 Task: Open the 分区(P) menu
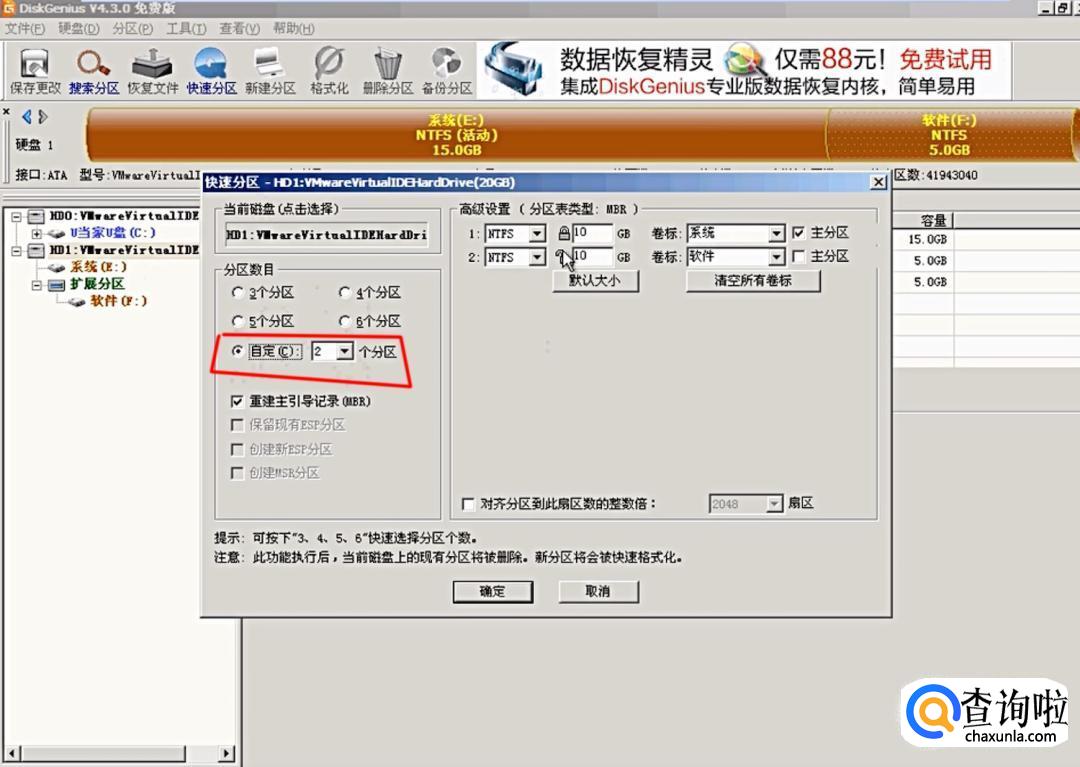click(132, 28)
